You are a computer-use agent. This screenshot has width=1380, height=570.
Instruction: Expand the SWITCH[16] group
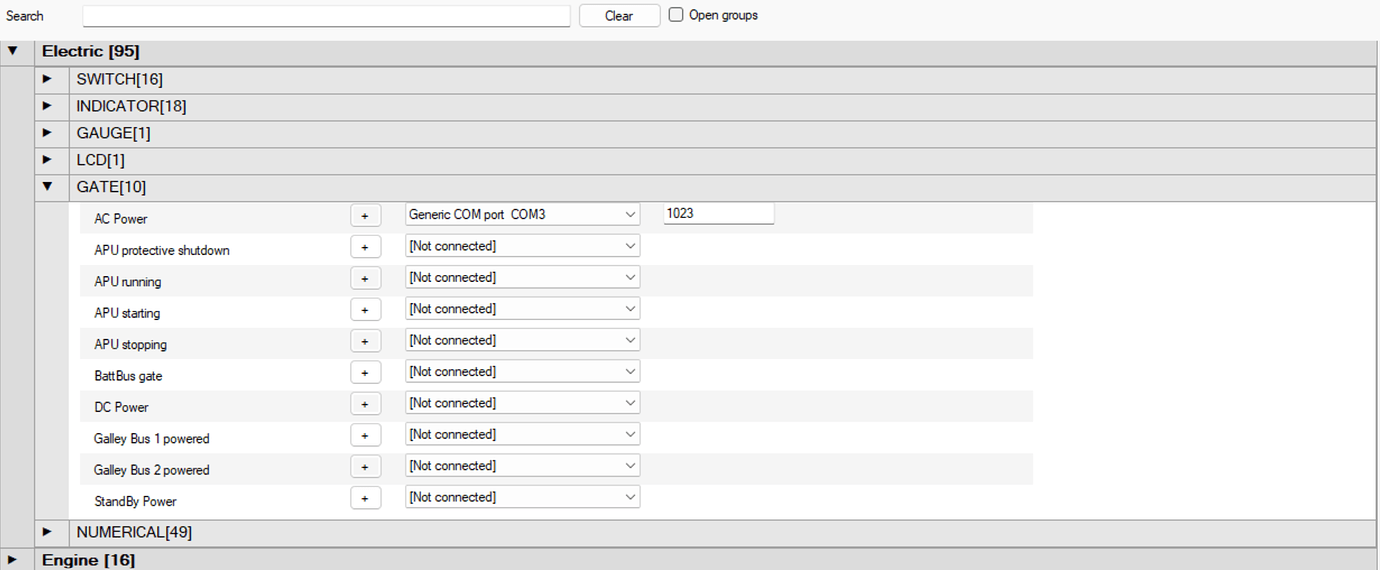click(47, 78)
